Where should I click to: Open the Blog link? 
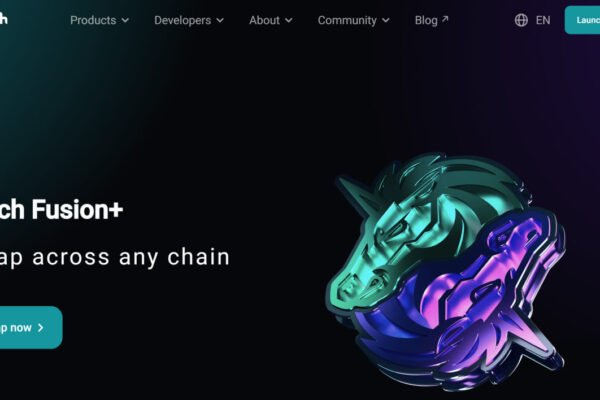[432, 20]
